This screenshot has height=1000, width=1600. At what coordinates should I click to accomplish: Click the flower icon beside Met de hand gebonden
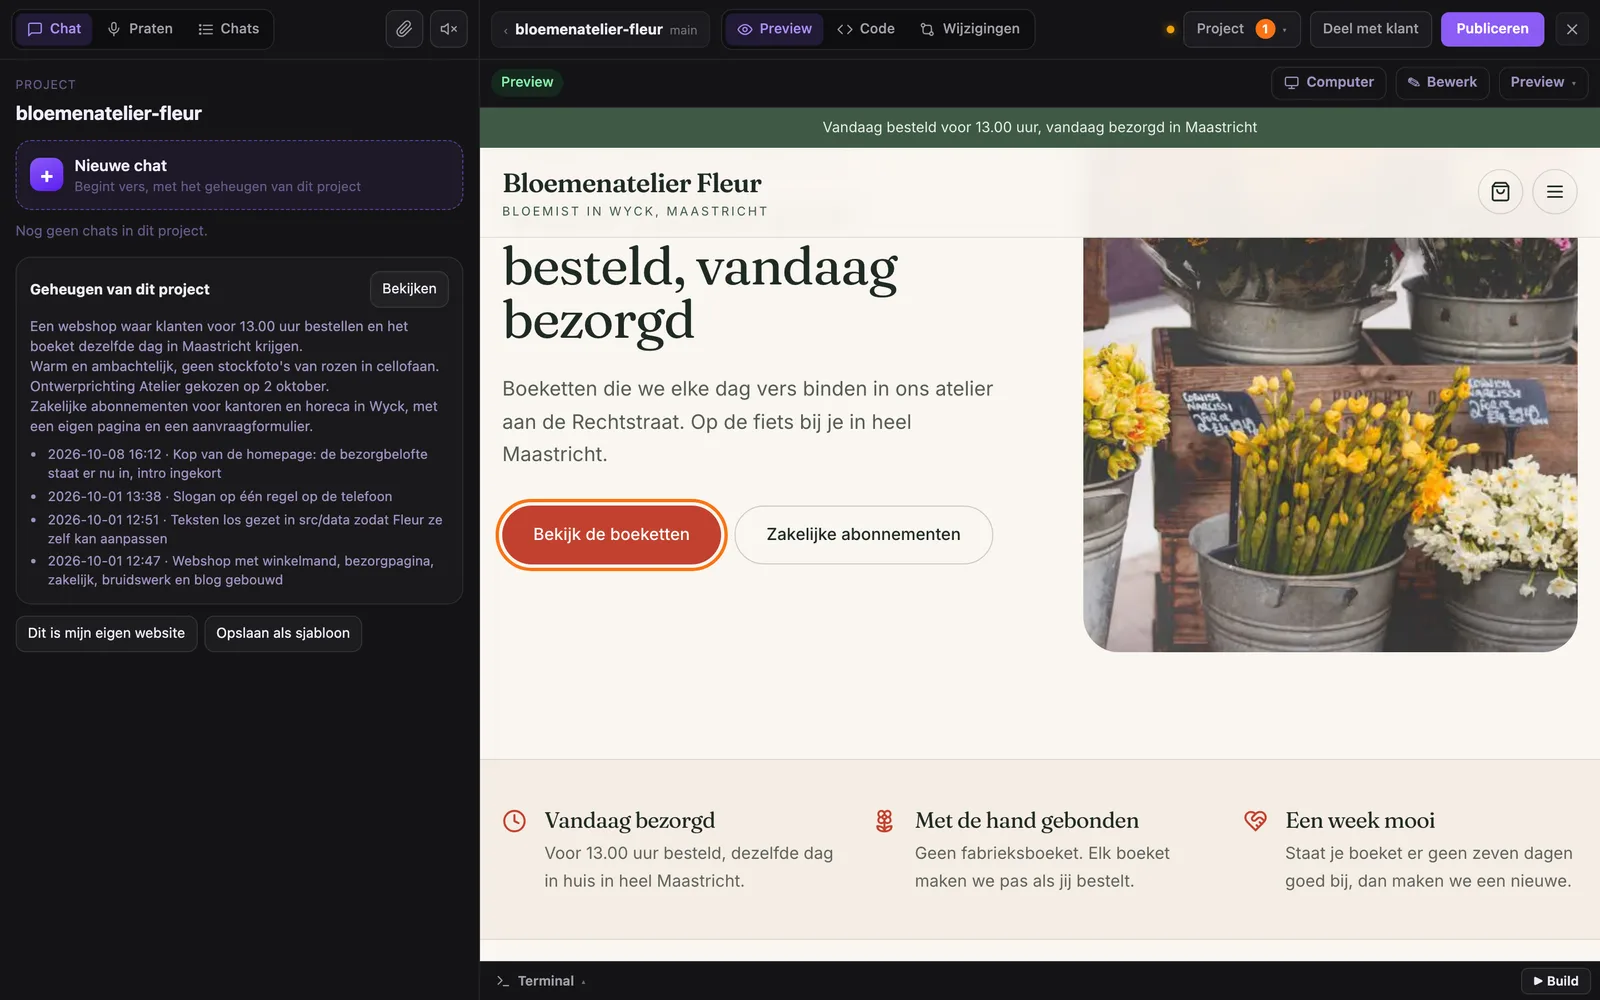[x=884, y=821]
